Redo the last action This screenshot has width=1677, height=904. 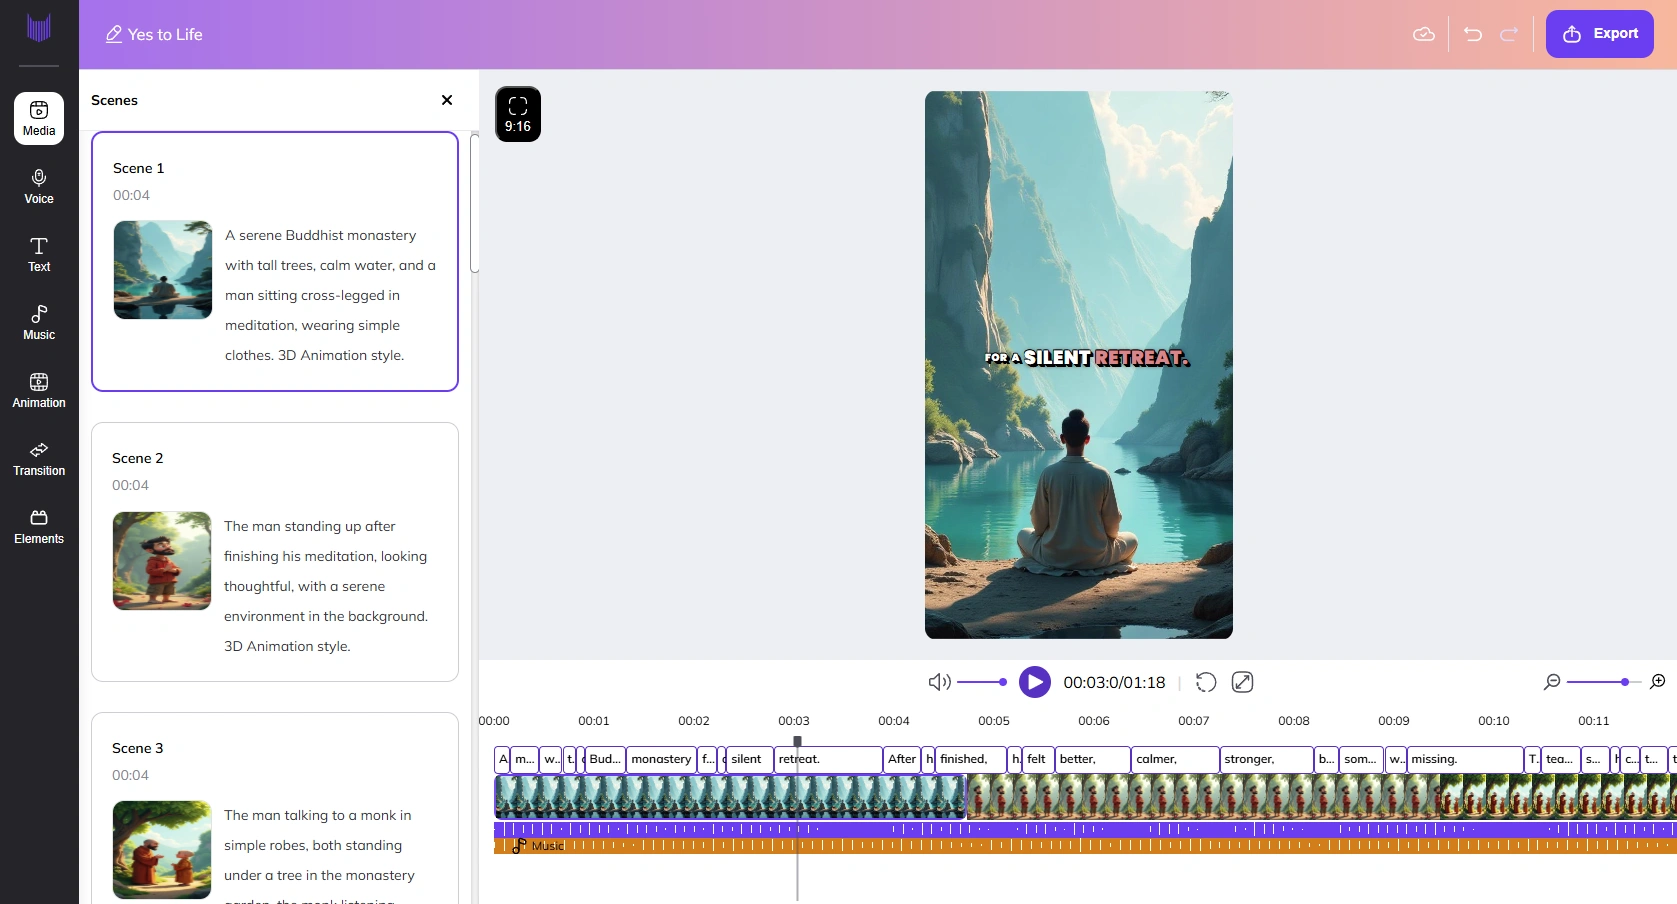point(1509,34)
